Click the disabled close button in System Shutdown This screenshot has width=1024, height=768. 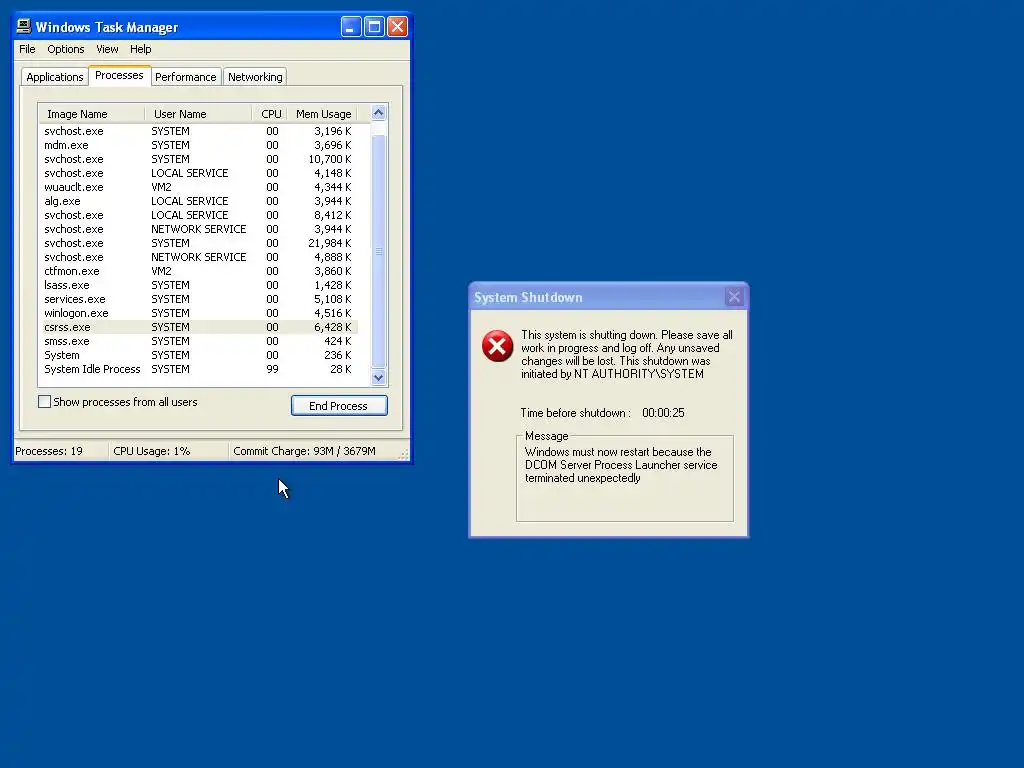pos(734,297)
